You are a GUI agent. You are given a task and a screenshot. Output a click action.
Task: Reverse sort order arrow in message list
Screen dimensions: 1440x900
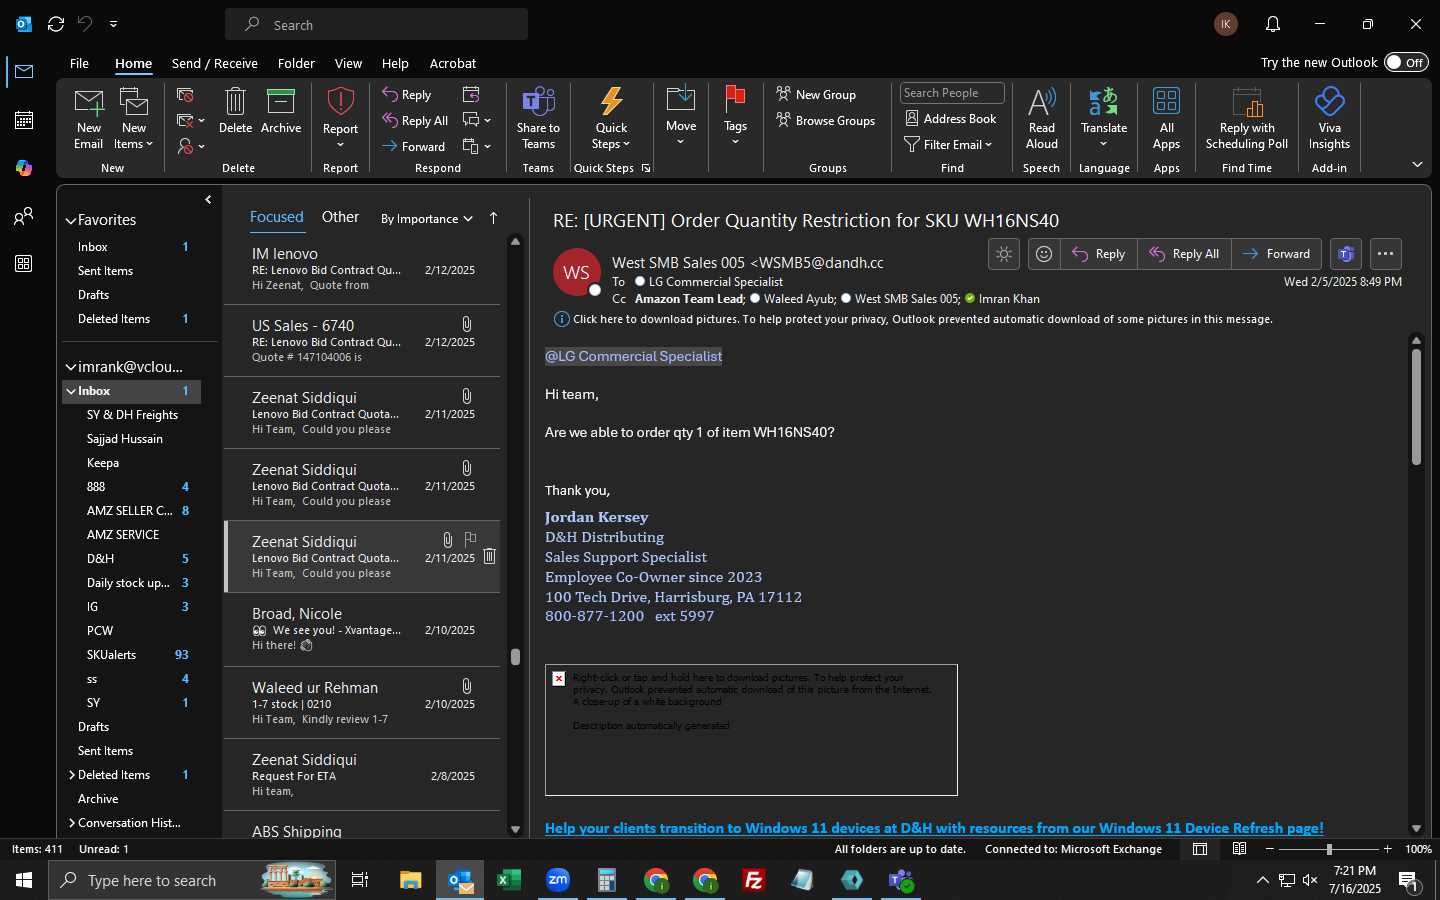click(x=493, y=218)
